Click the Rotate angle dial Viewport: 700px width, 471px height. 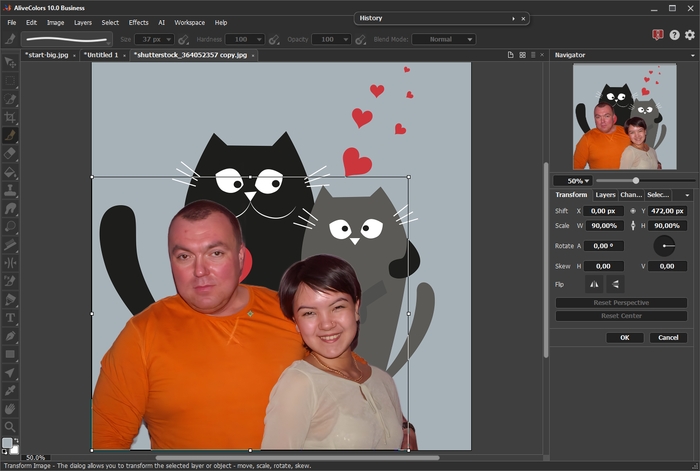tap(664, 246)
